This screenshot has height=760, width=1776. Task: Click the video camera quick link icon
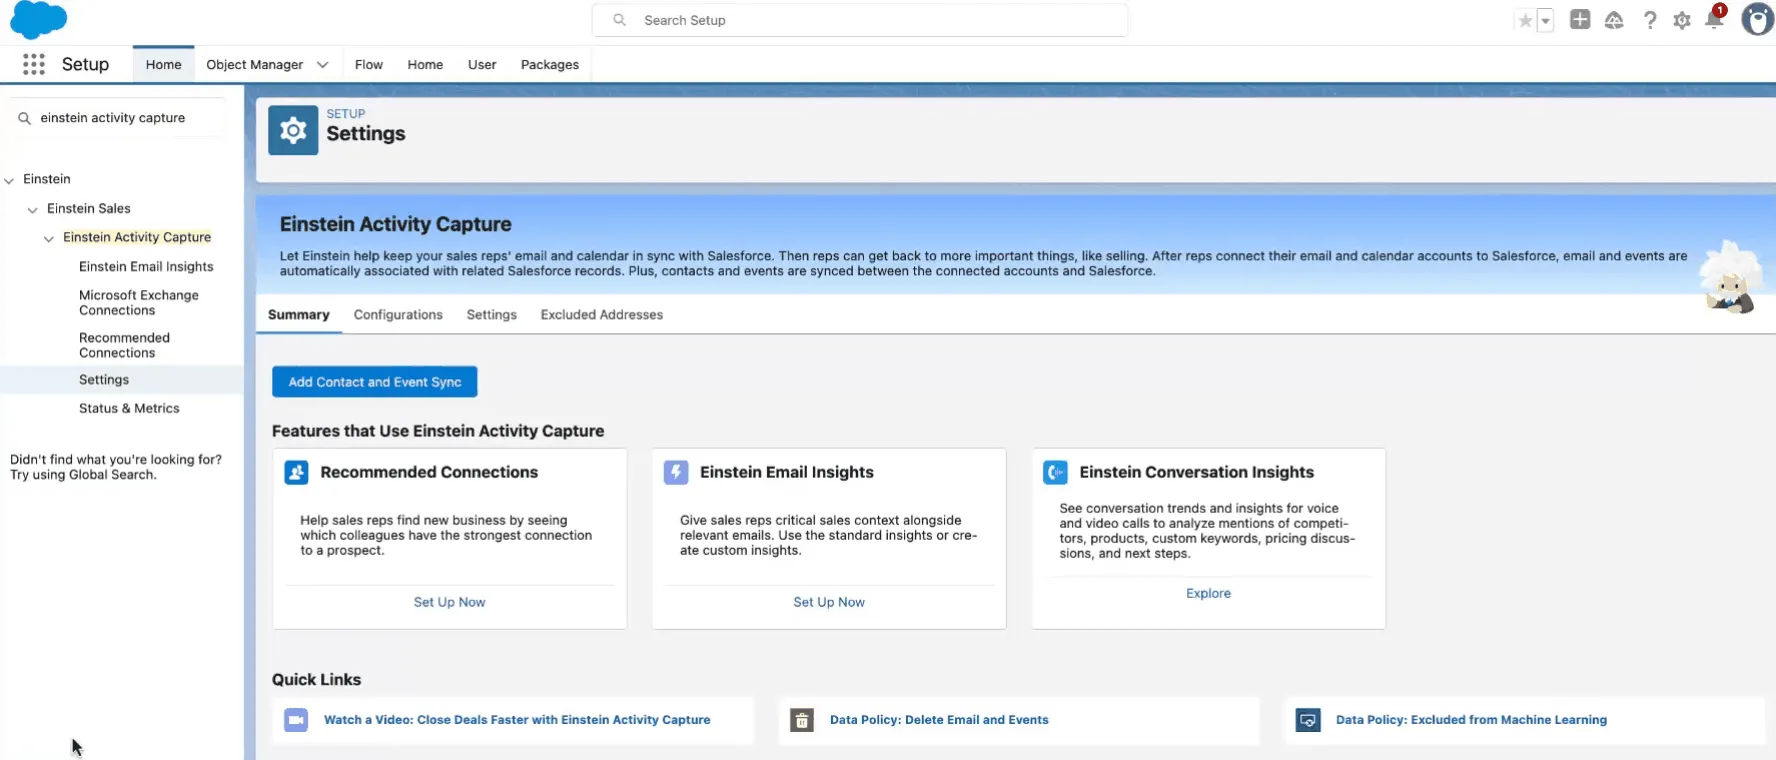[296, 720]
